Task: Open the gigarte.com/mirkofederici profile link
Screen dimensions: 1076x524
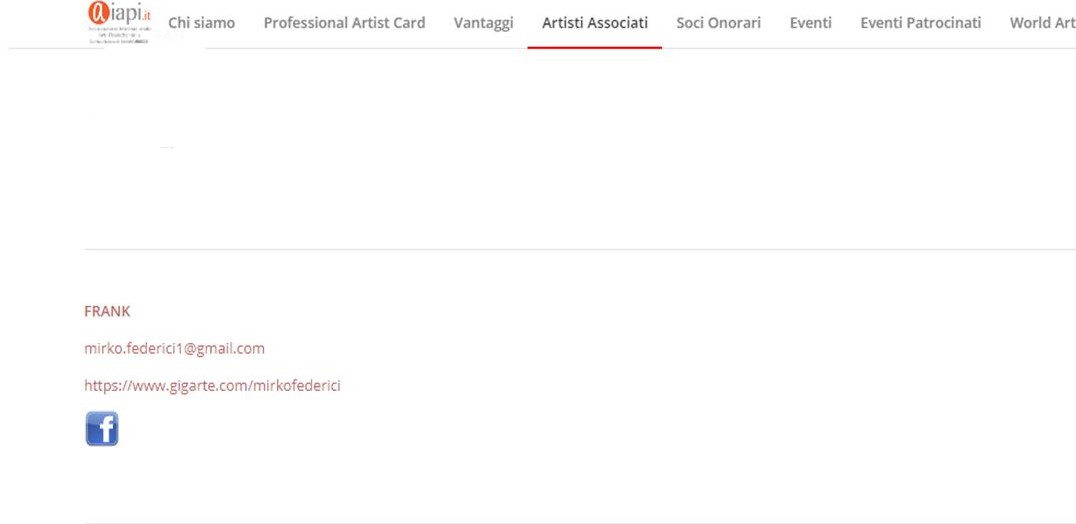Action: [212, 385]
